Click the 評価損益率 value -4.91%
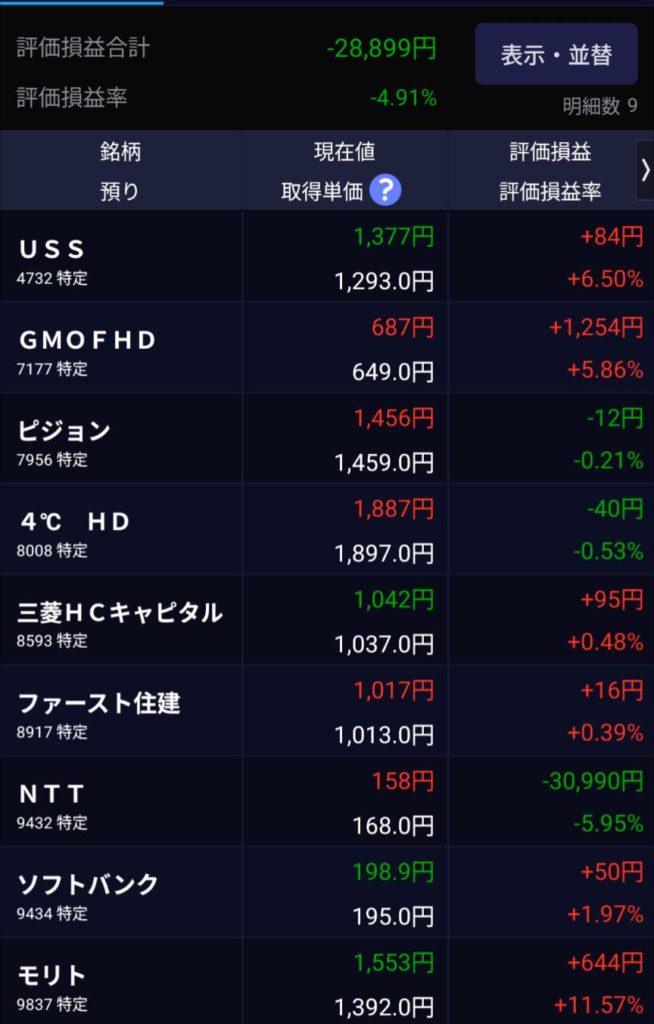Image resolution: width=654 pixels, height=1024 pixels. point(403,98)
